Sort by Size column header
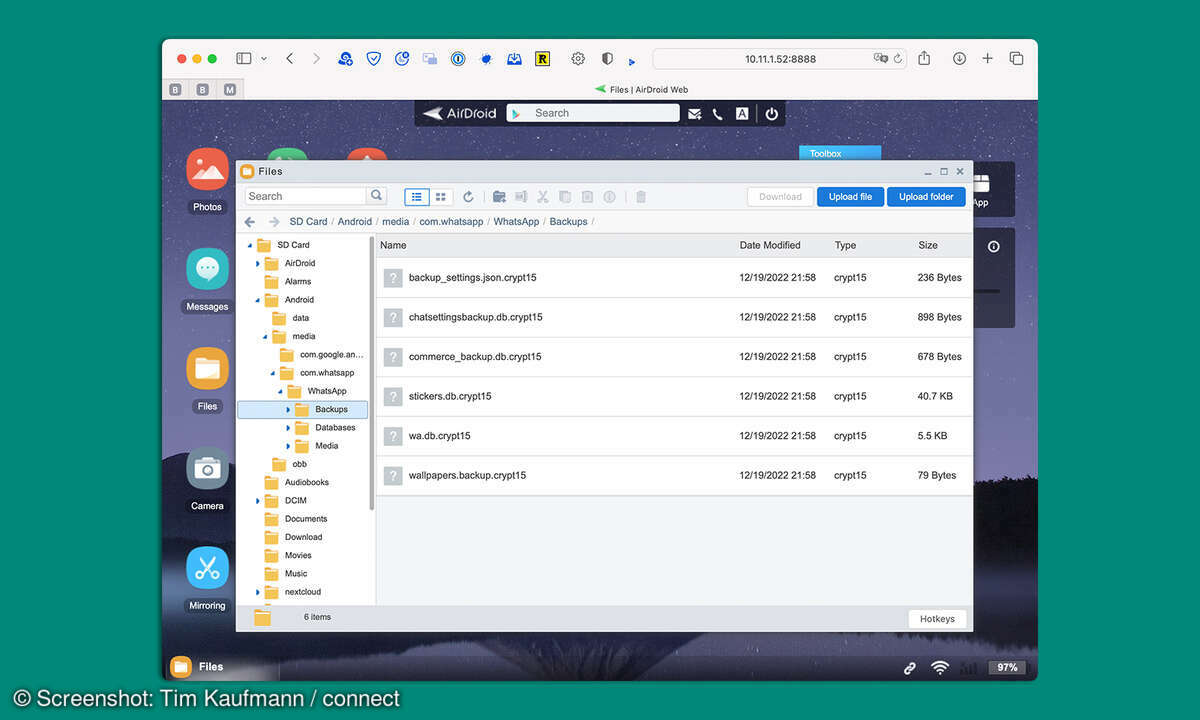 coord(928,245)
